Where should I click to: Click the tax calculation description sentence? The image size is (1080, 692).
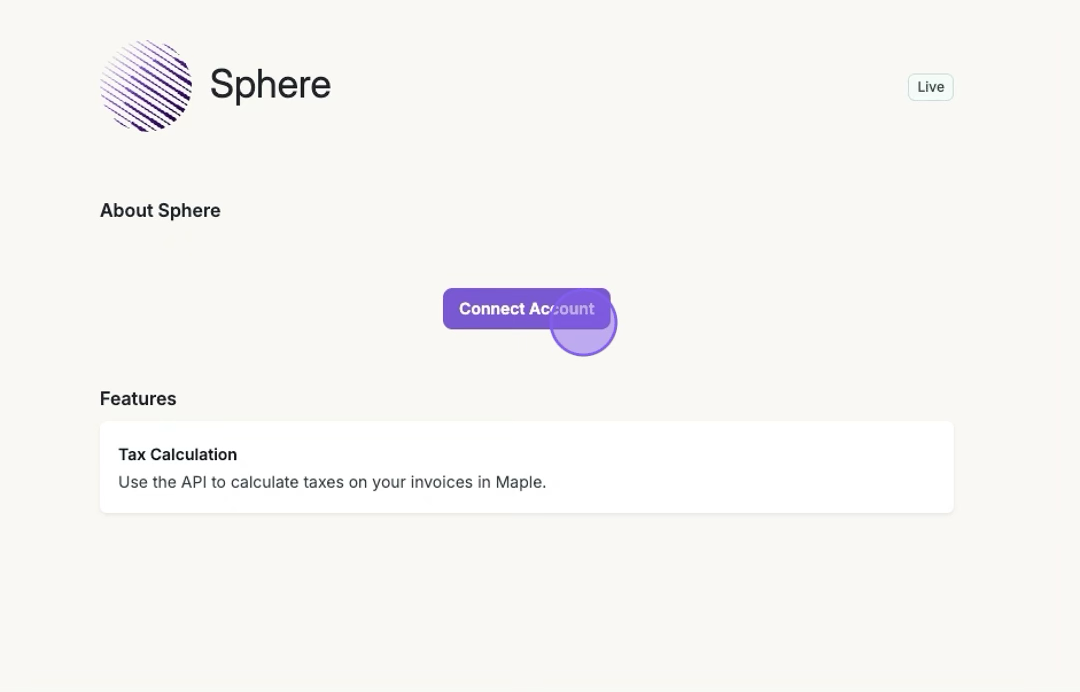(x=332, y=482)
